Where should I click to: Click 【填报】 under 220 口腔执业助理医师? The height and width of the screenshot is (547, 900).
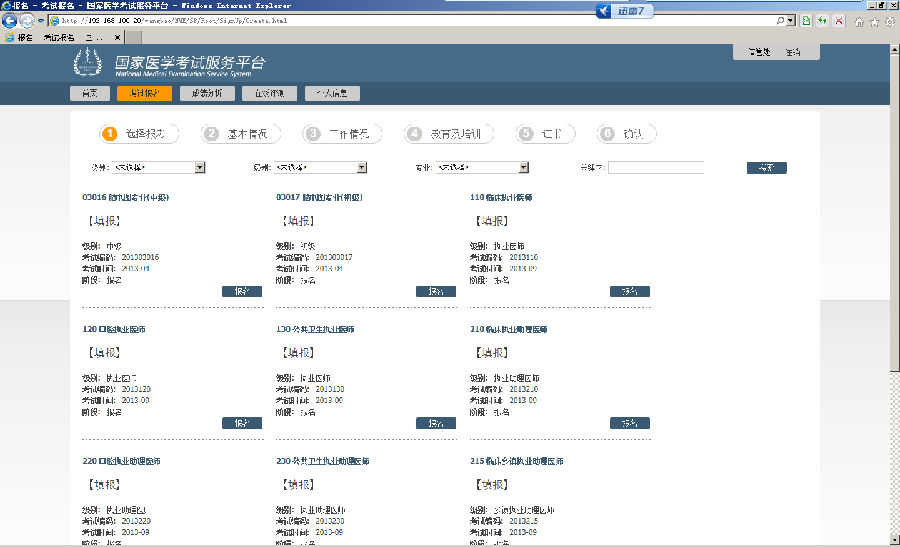click(x=104, y=485)
